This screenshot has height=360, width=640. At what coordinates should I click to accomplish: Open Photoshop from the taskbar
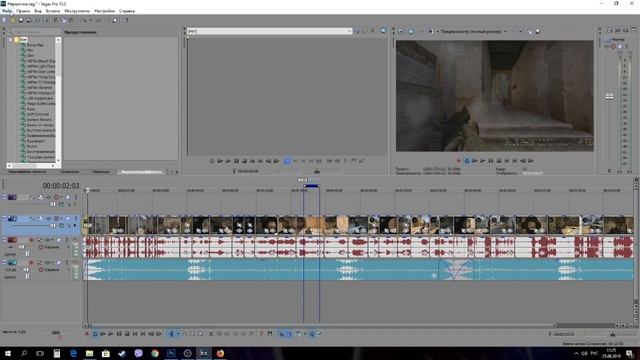click(171, 353)
